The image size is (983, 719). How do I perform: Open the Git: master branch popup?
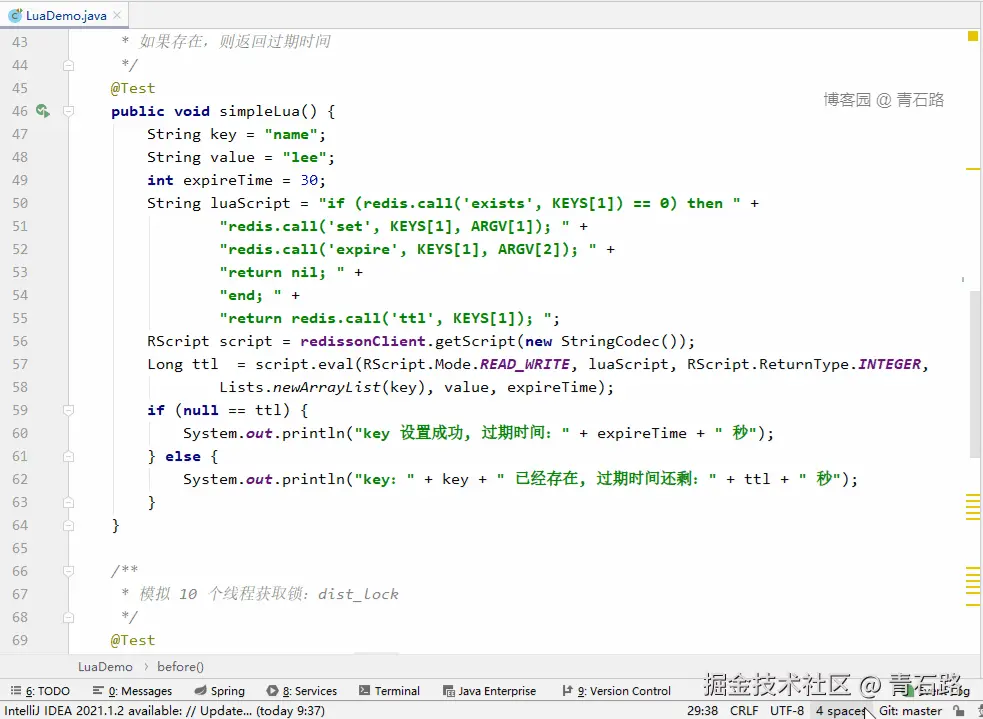pyautogui.click(x=910, y=711)
